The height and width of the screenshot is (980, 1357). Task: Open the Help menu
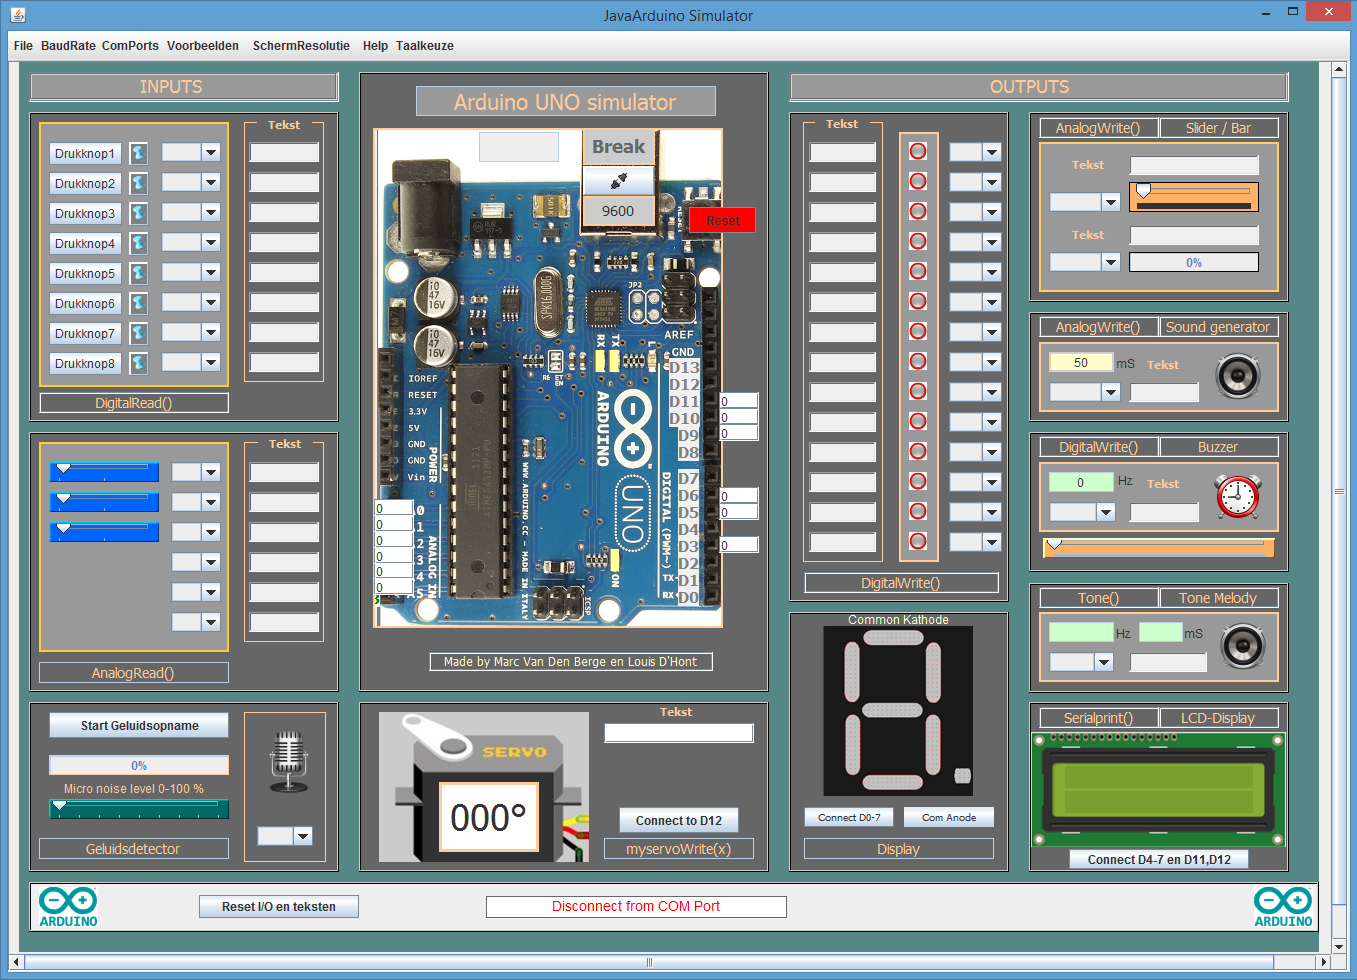pyautogui.click(x=375, y=46)
